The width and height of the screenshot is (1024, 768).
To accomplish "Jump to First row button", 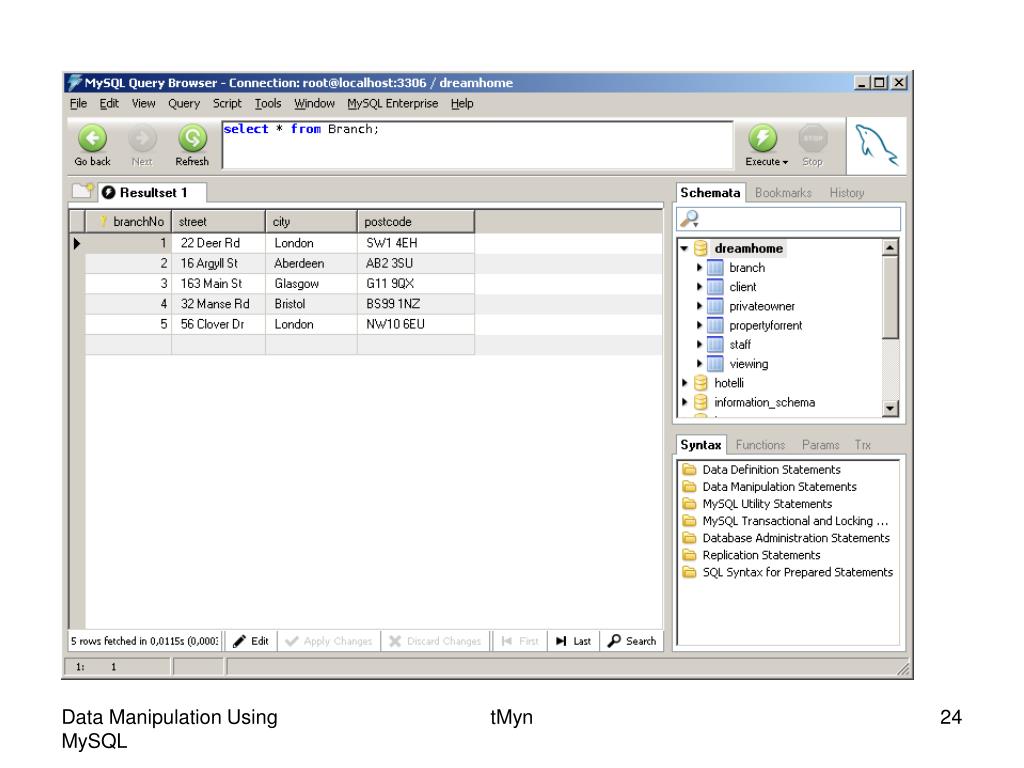I will (x=520, y=641).
